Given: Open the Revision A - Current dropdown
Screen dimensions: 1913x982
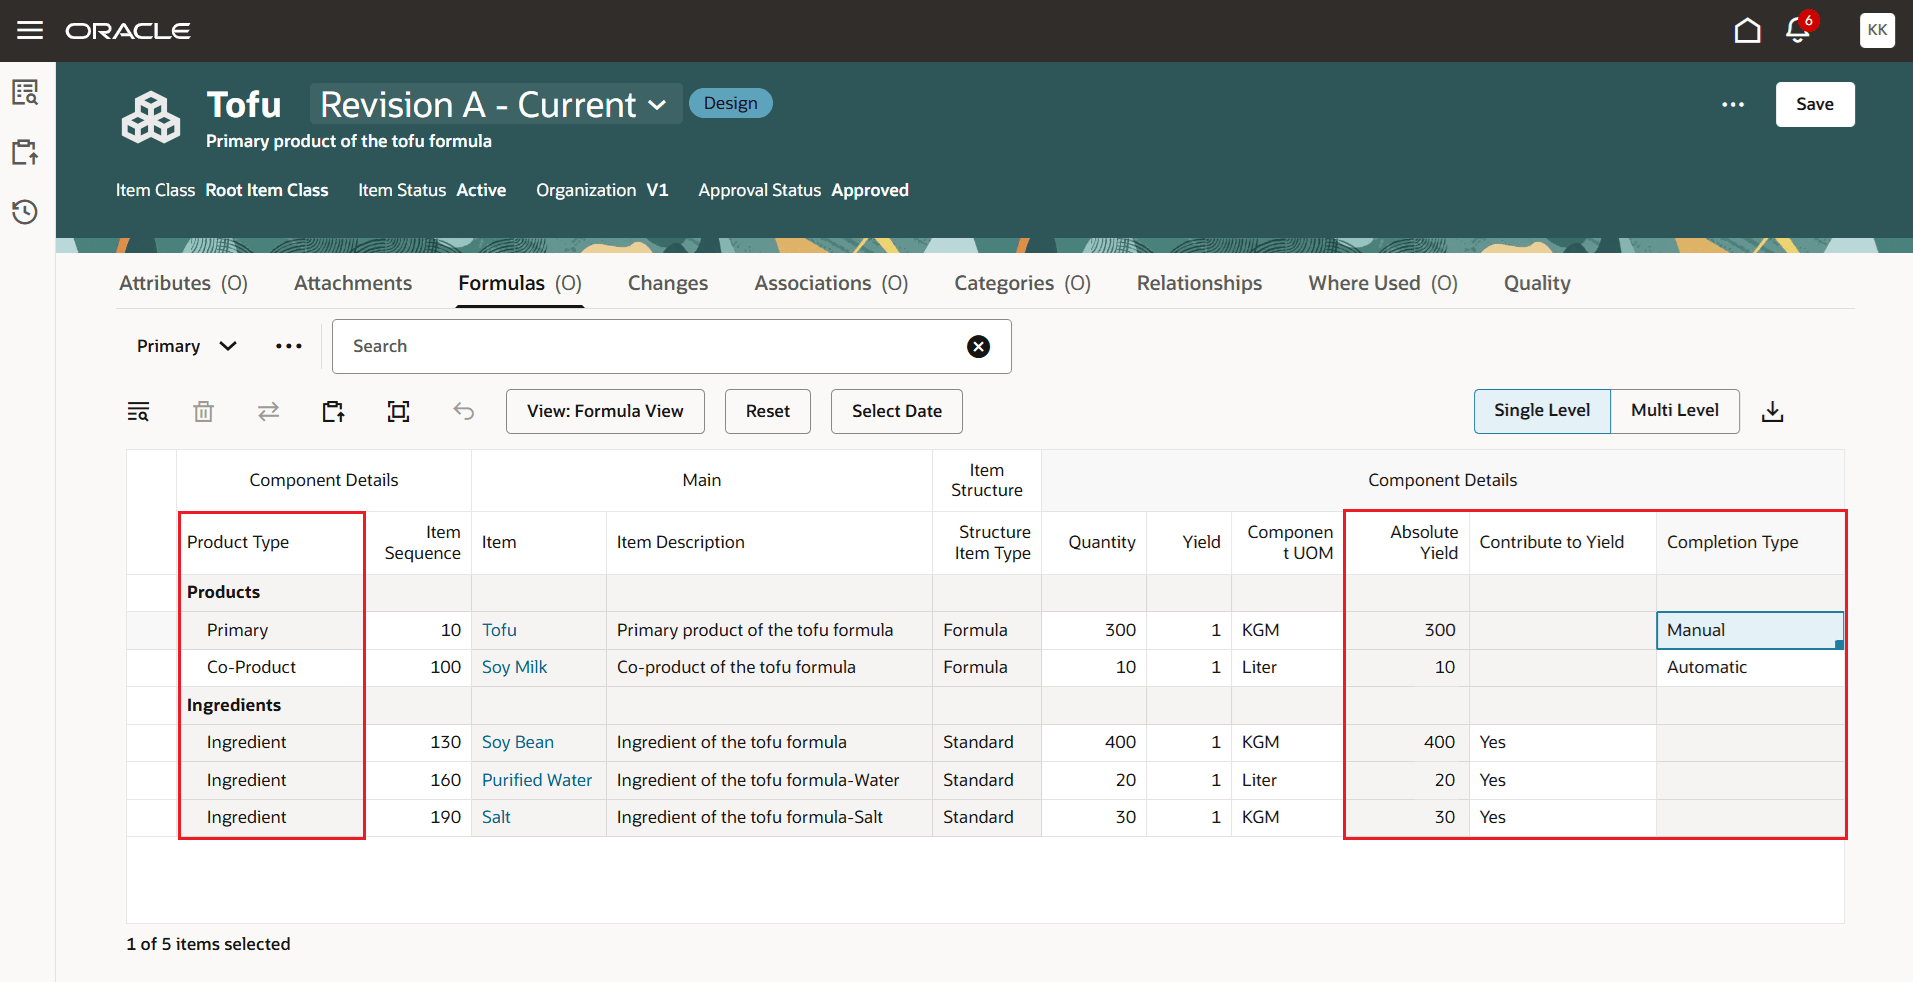Looking at the screenshot, I should click(495, 103).
